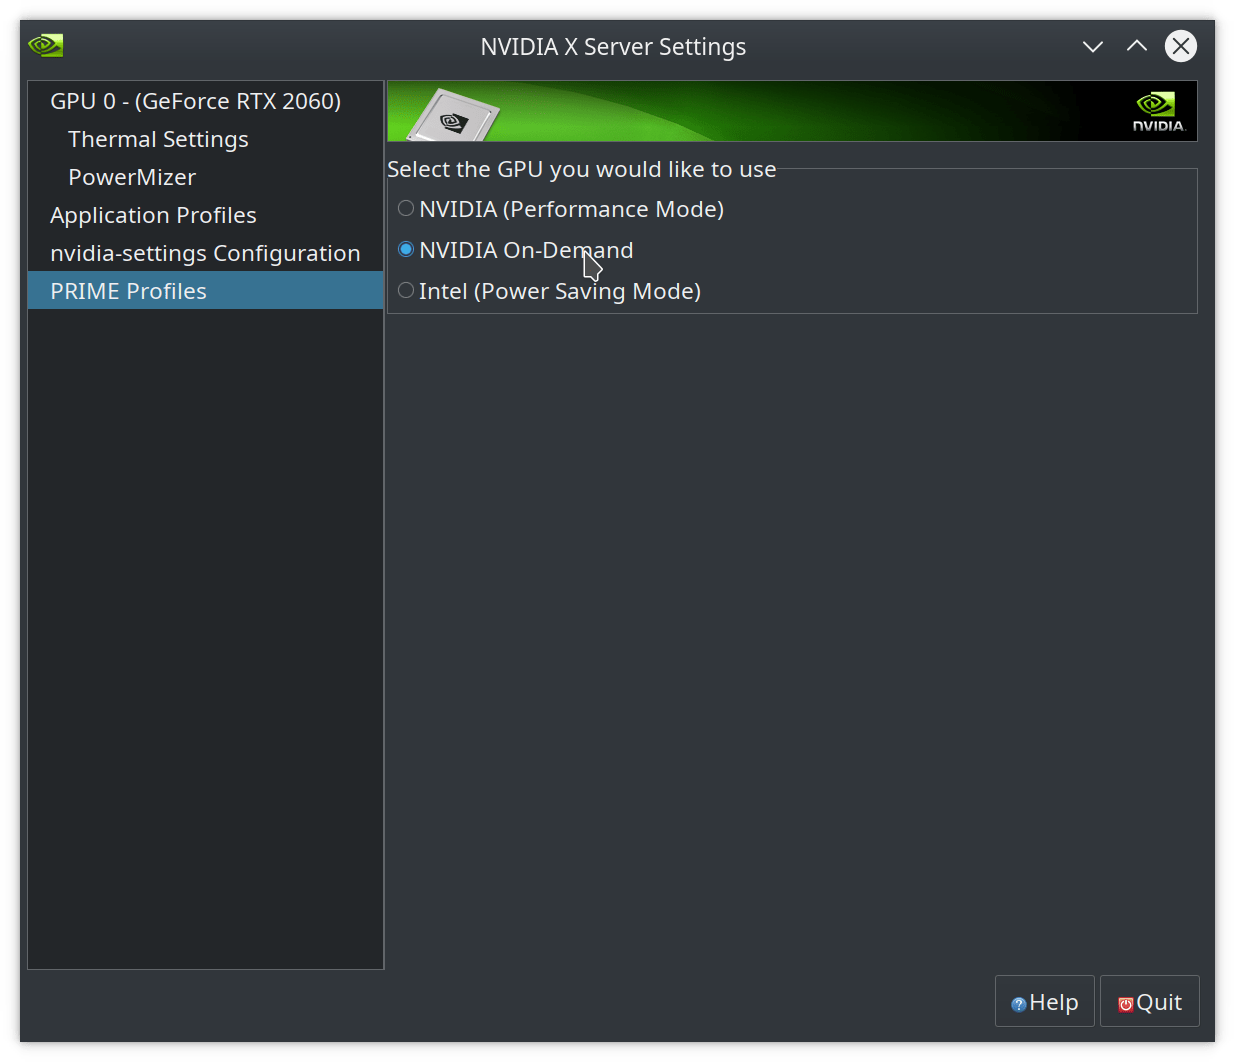Maximize window using the up chevron
Image resolution: width=1235 pixels, height=1062 pixels.
[x=1136, y=47]
